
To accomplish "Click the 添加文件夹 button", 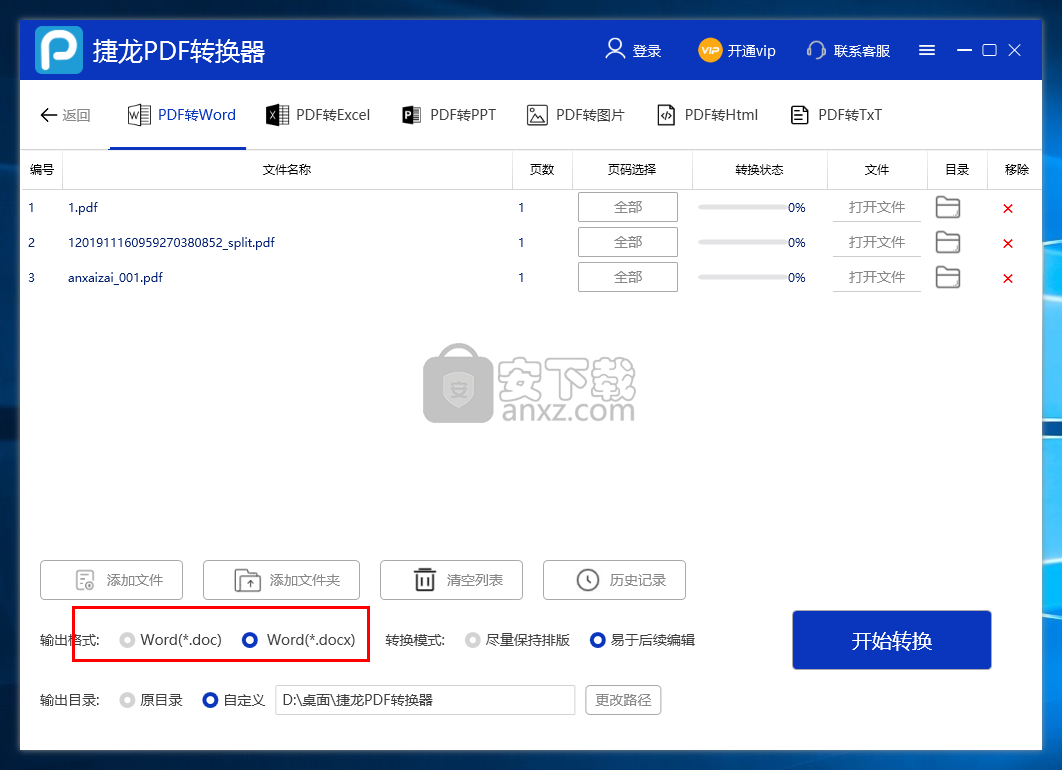I will 281,580.
